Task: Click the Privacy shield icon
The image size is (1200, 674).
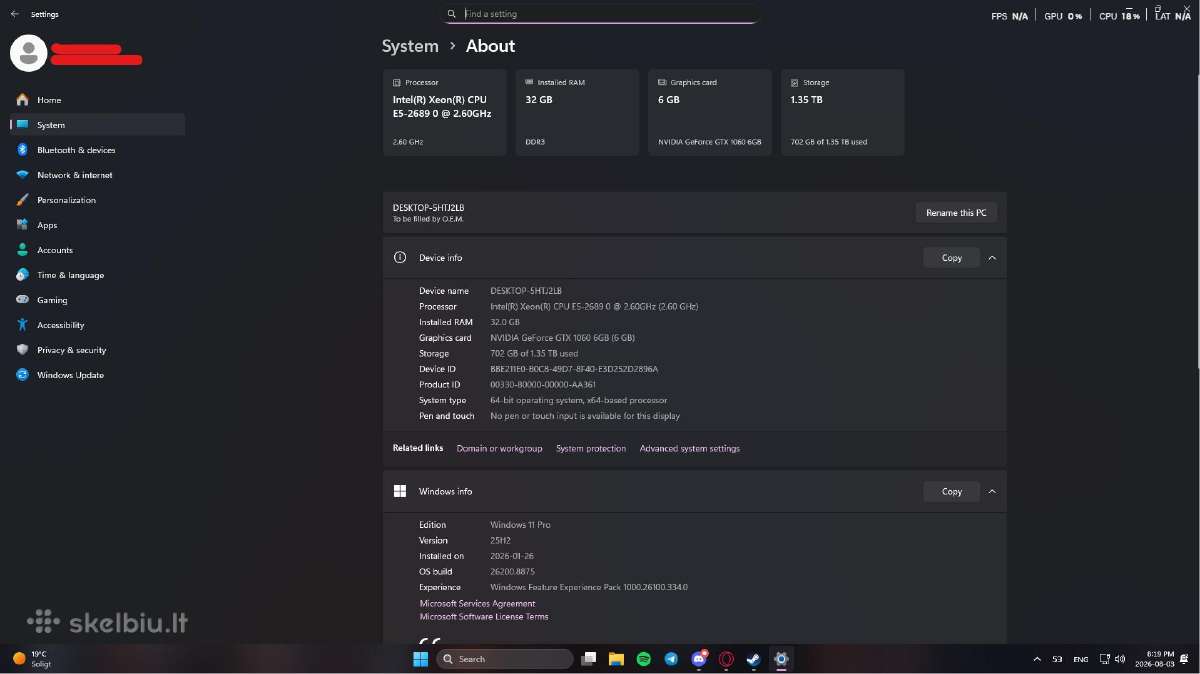Action: click(x=22, y=350)
